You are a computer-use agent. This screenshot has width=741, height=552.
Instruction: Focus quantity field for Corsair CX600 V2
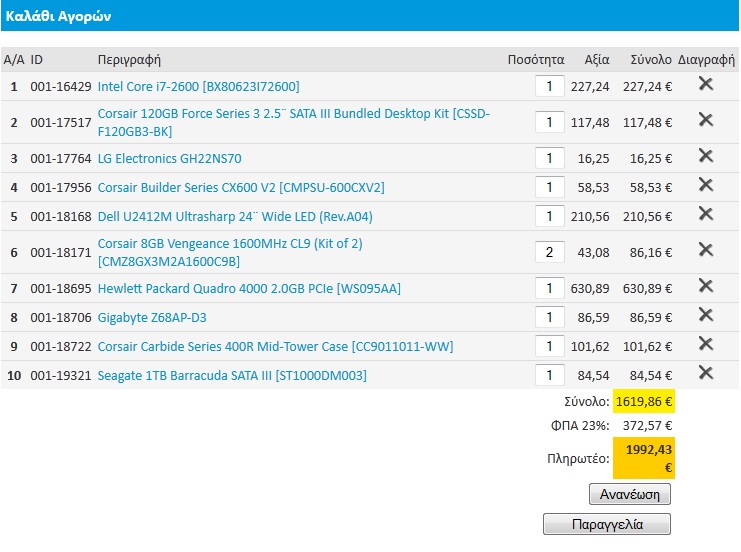[x=550, y=188]
